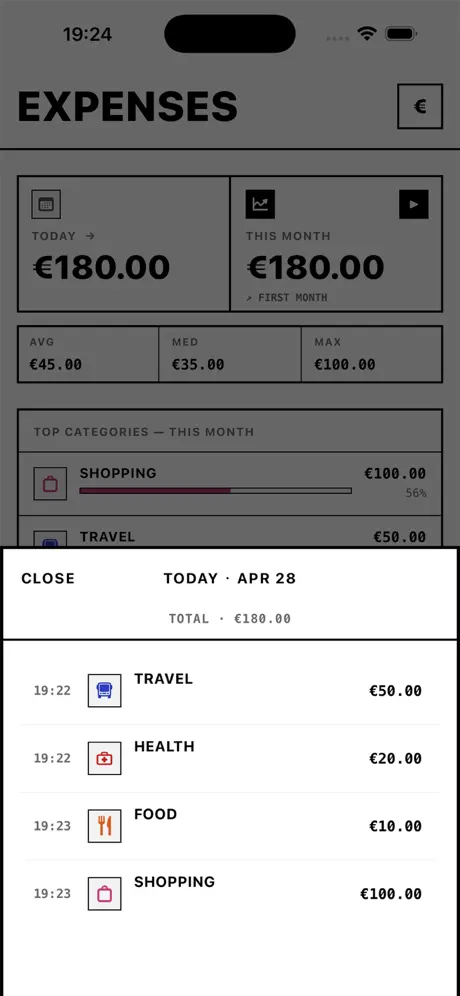Click the Shopping category progress bar
This screenshot has width=460, height=996.
(x=215, y=490)
